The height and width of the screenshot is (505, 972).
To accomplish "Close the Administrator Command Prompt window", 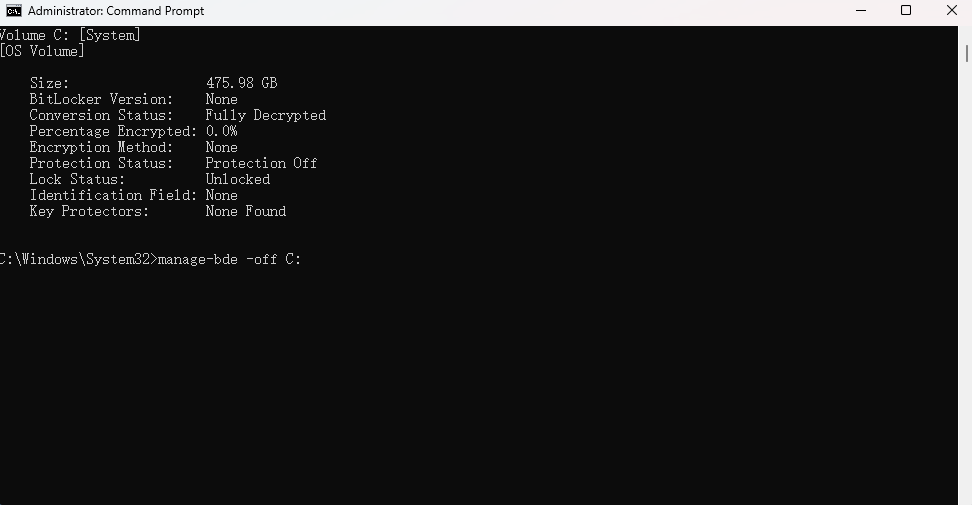I will click(x=949, y=11).
